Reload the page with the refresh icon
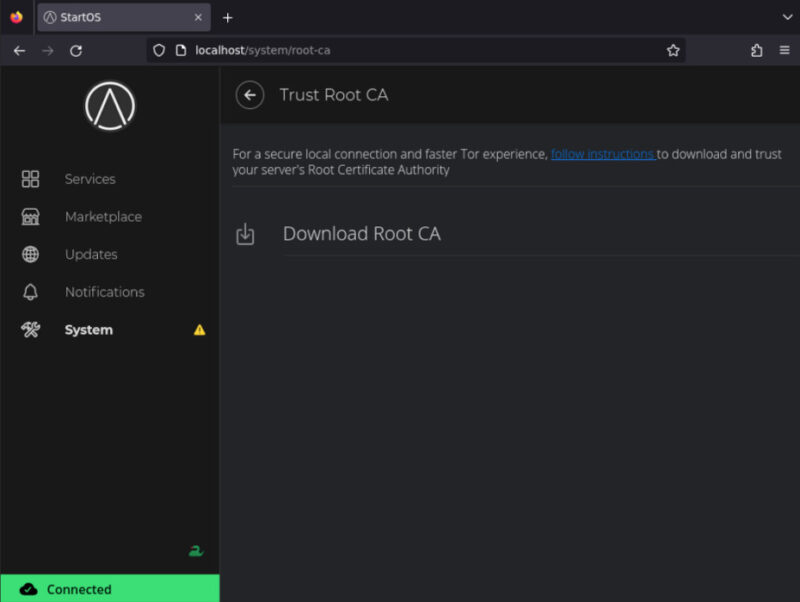The width and height of the screenshot is (800, 602). 76,50
